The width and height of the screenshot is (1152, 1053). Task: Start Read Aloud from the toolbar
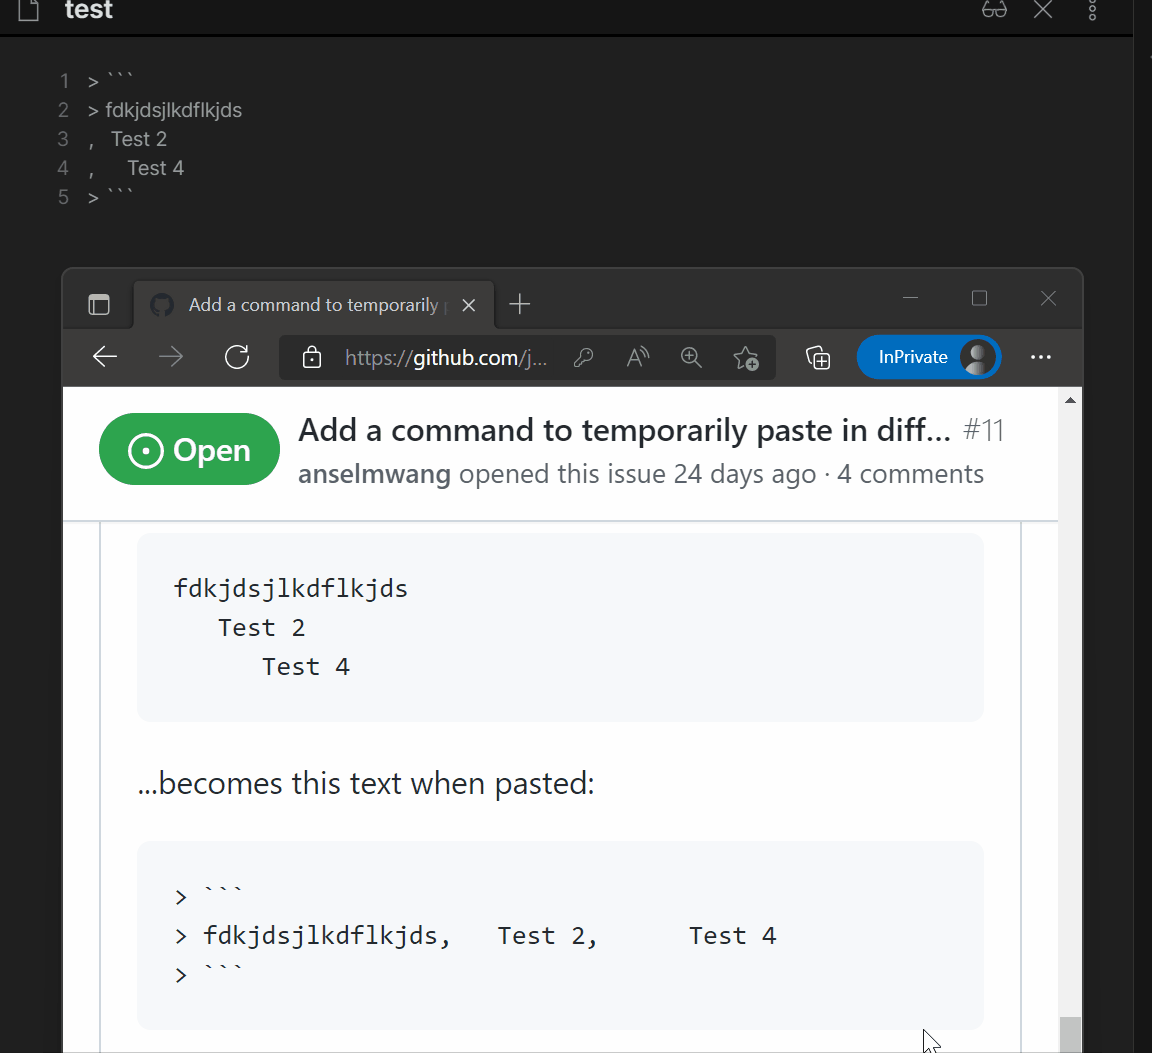click(x=637, y=357)
